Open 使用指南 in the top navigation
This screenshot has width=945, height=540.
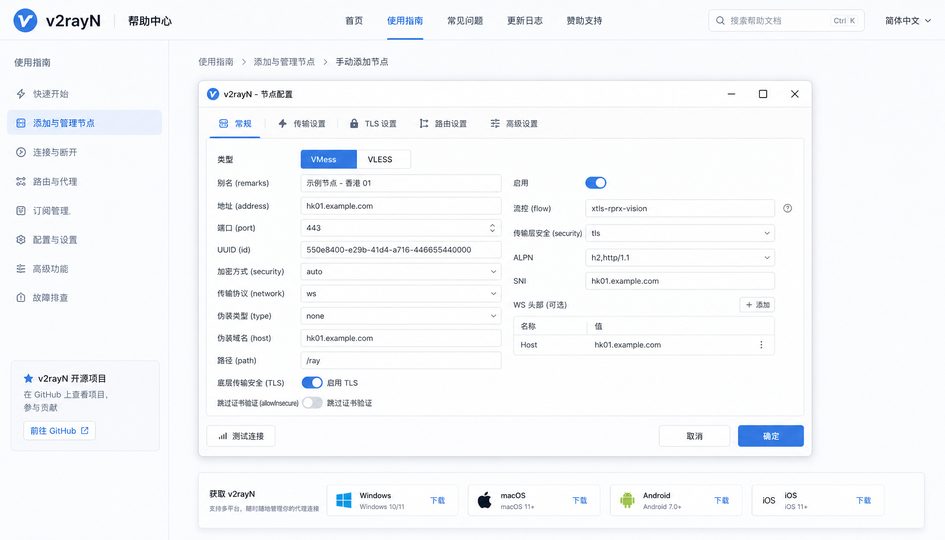(x=405, y=20)
